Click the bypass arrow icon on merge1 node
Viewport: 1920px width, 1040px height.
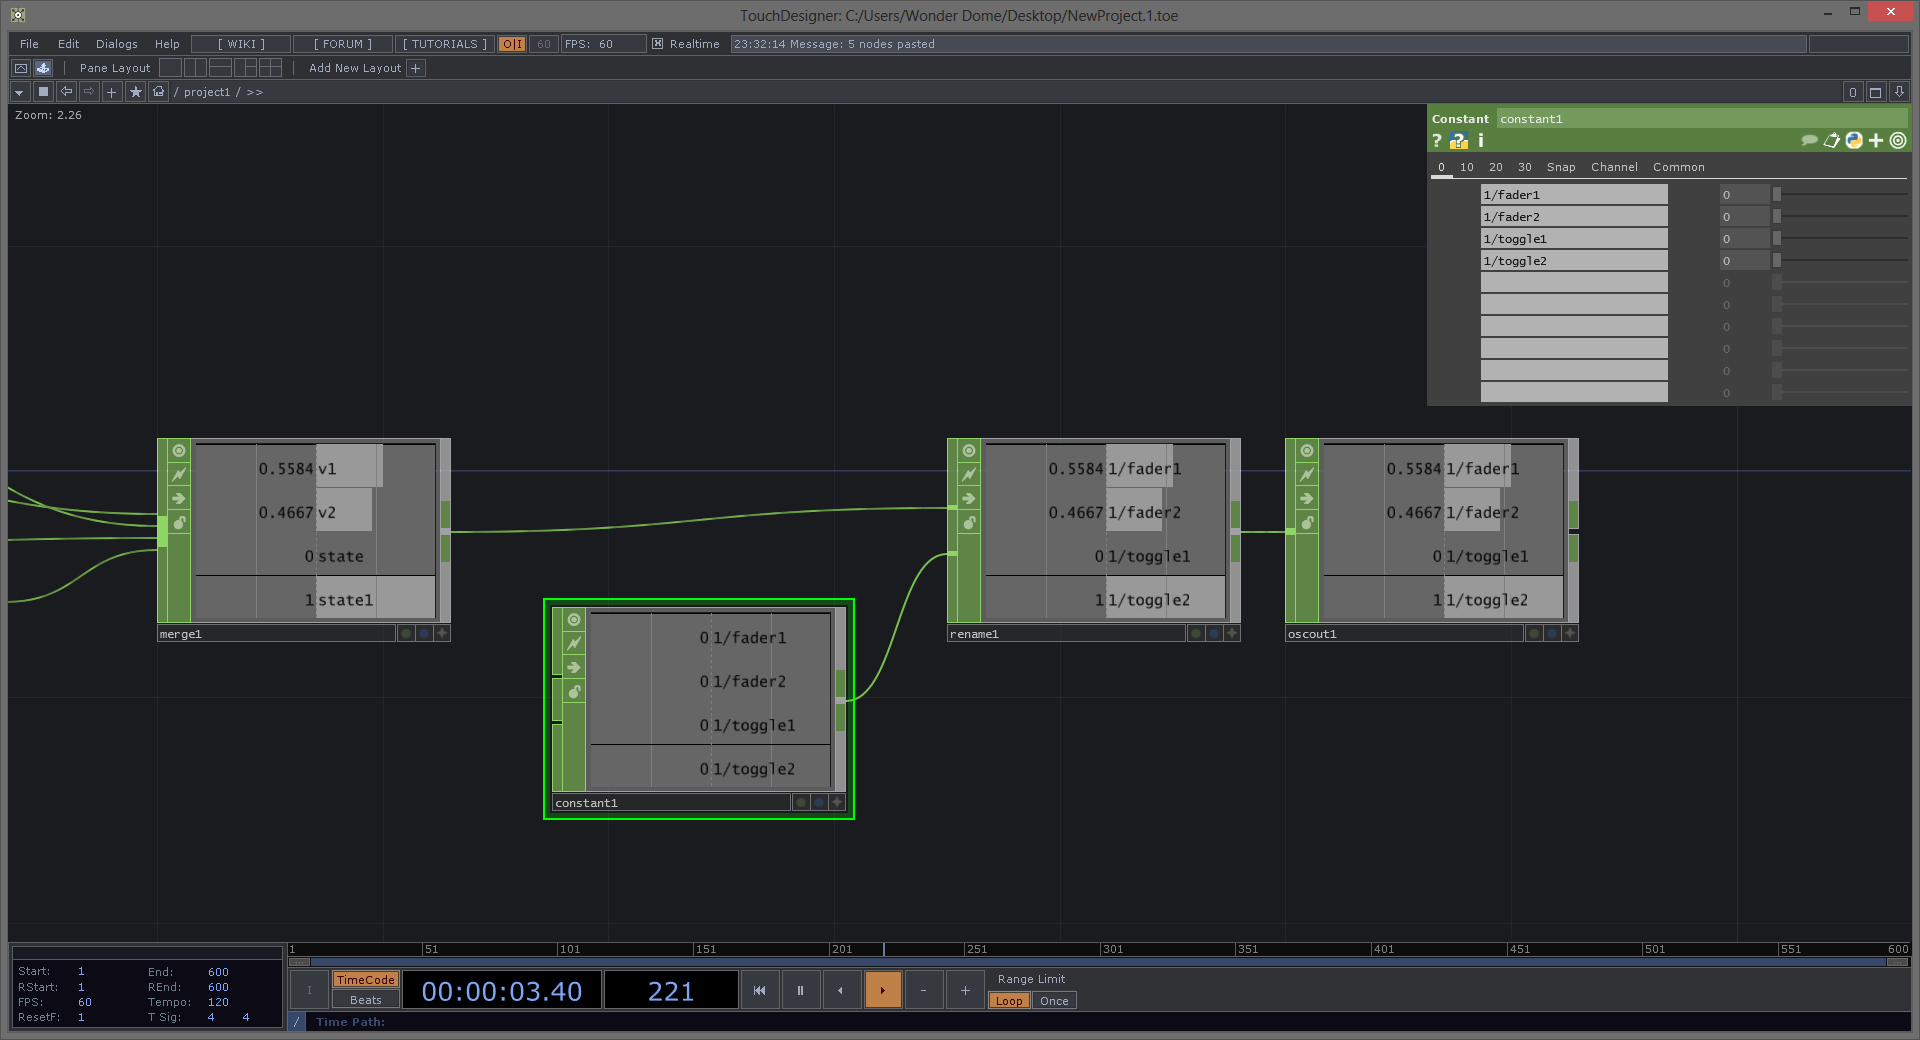click(179, 499)
